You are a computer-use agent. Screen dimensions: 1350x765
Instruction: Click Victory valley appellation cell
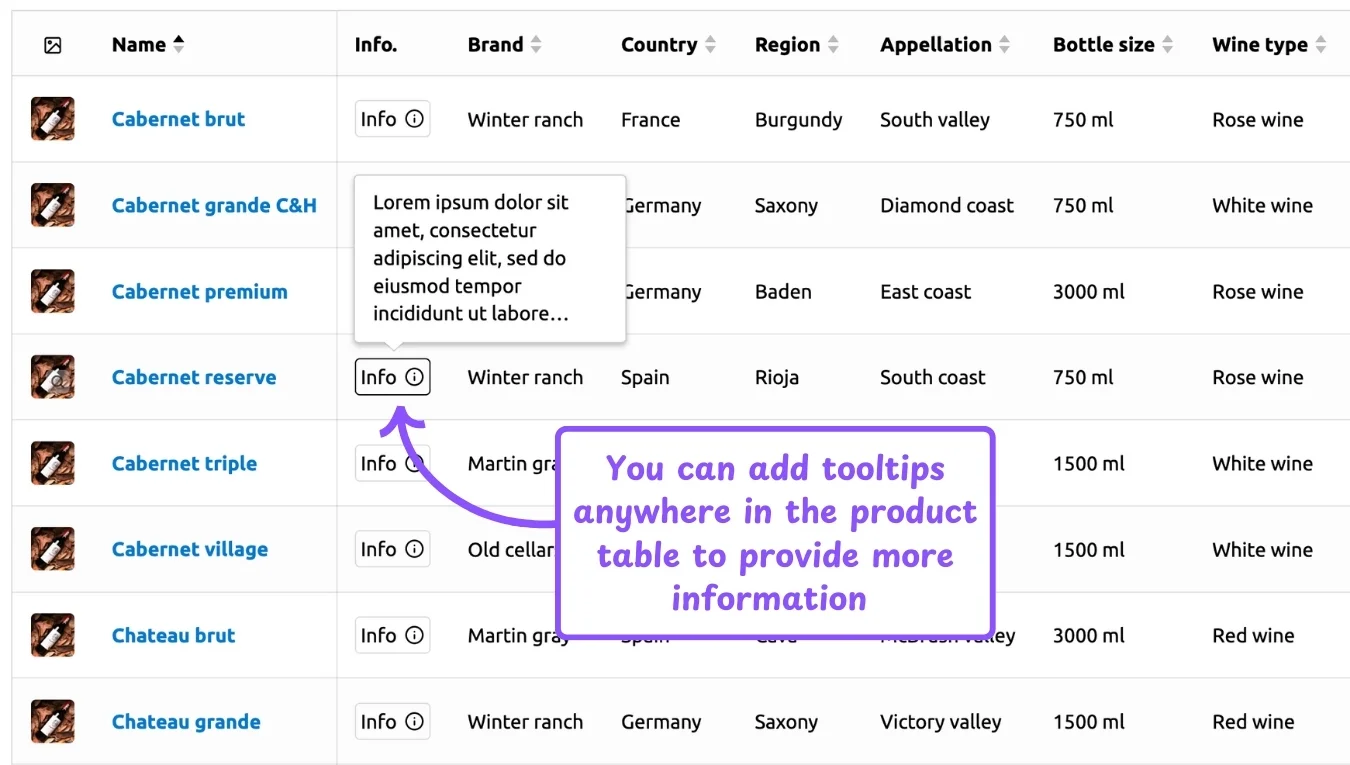pos(940,722)
